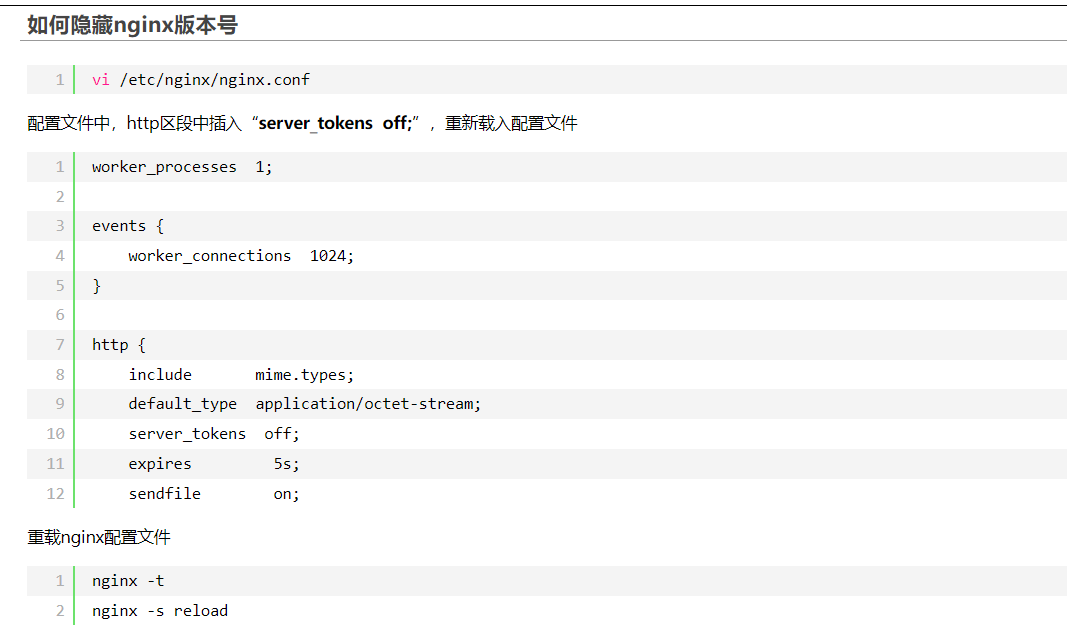This screenshot has width=1067, height=643.
Task: Click the nginx -t command line
Action: (x=128, y=581)
